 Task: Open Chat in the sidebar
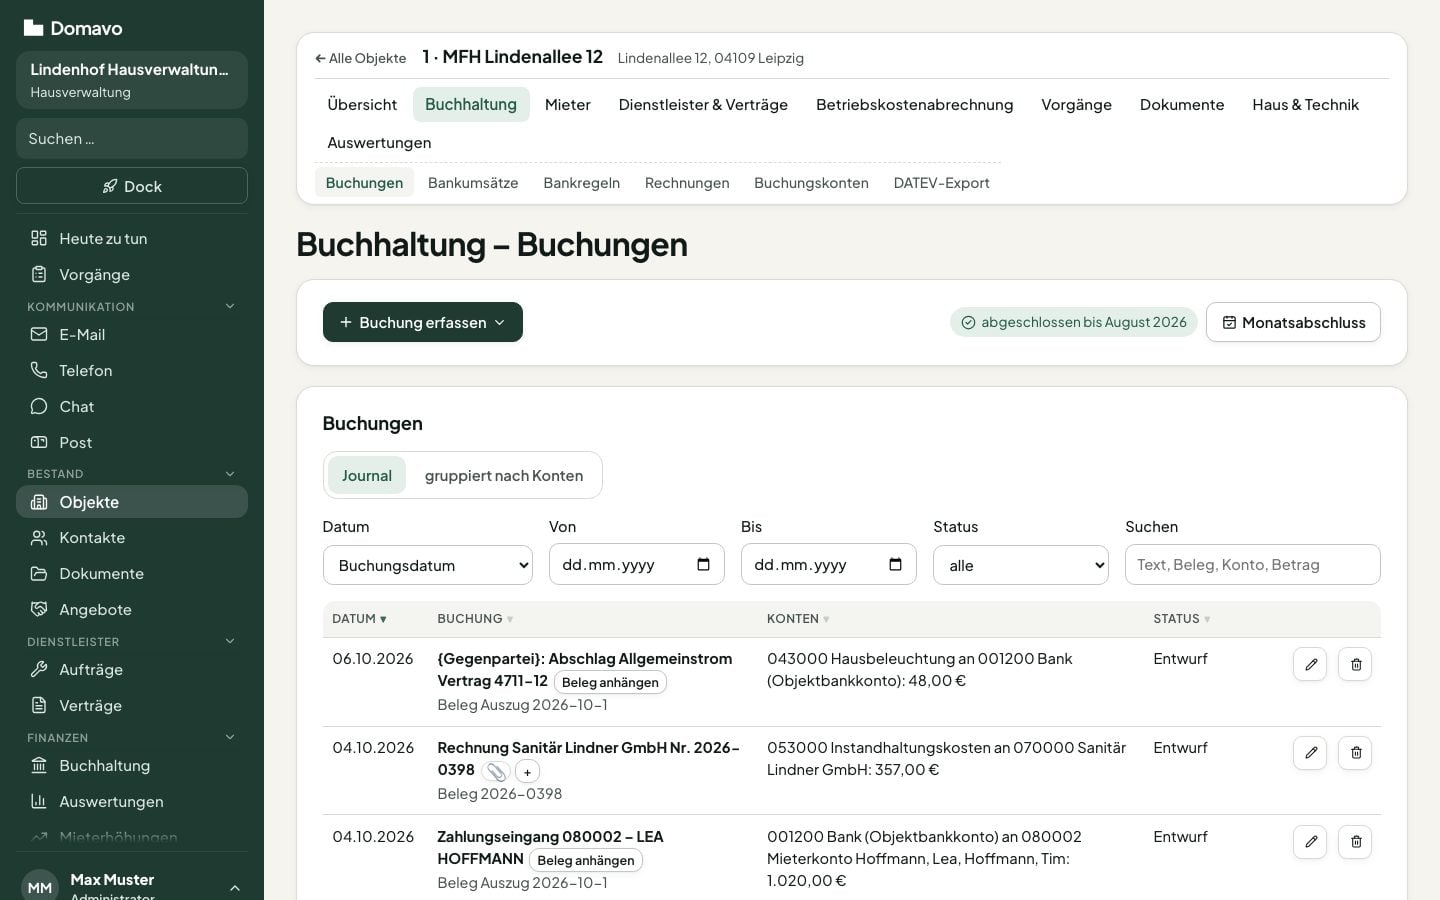click(132, 406)
